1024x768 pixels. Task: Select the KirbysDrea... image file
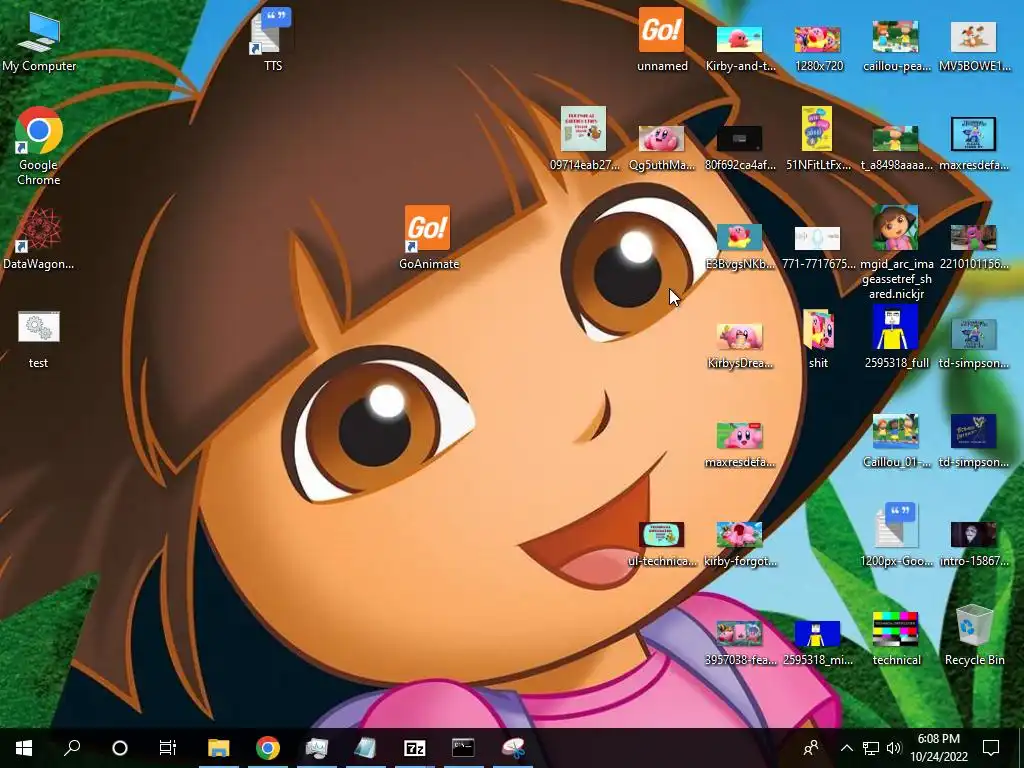[x=740, y=346]
